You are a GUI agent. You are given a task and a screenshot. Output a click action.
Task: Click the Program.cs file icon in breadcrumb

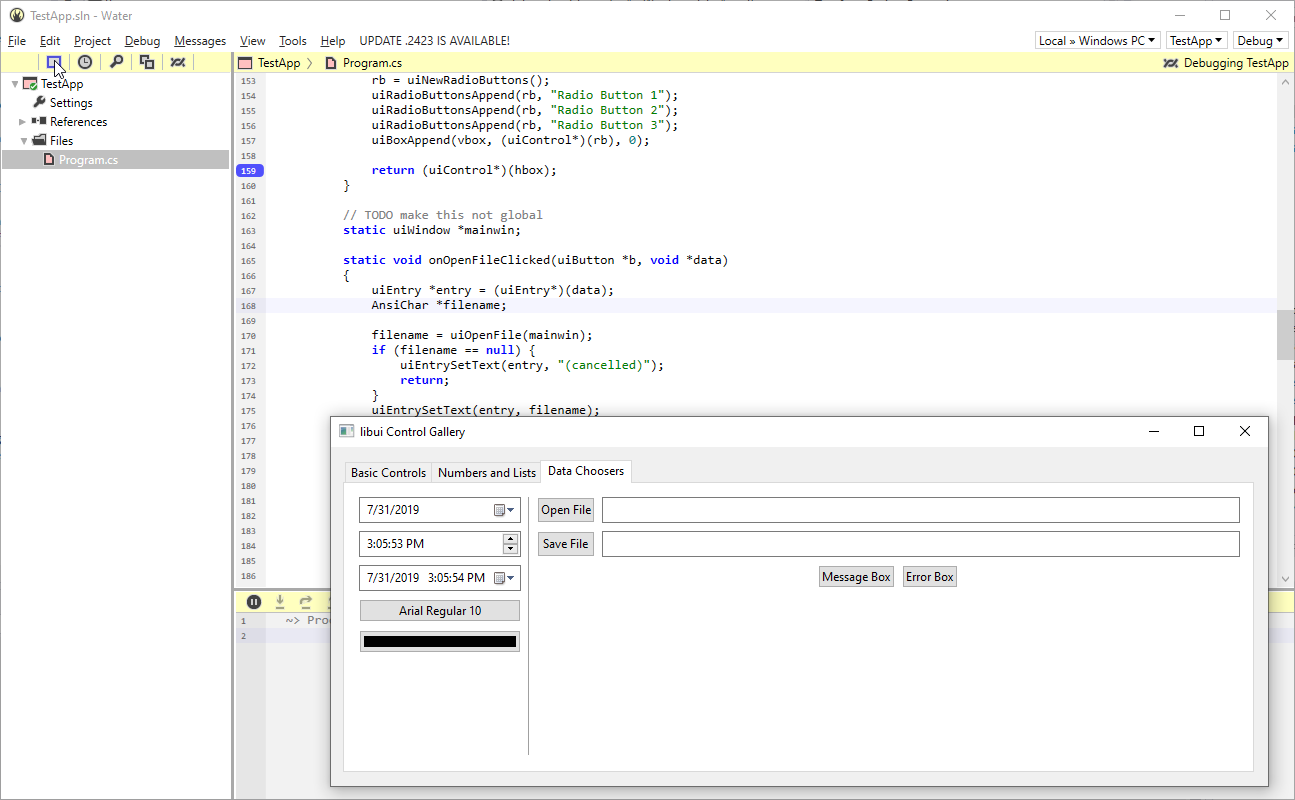coord(331,63)
